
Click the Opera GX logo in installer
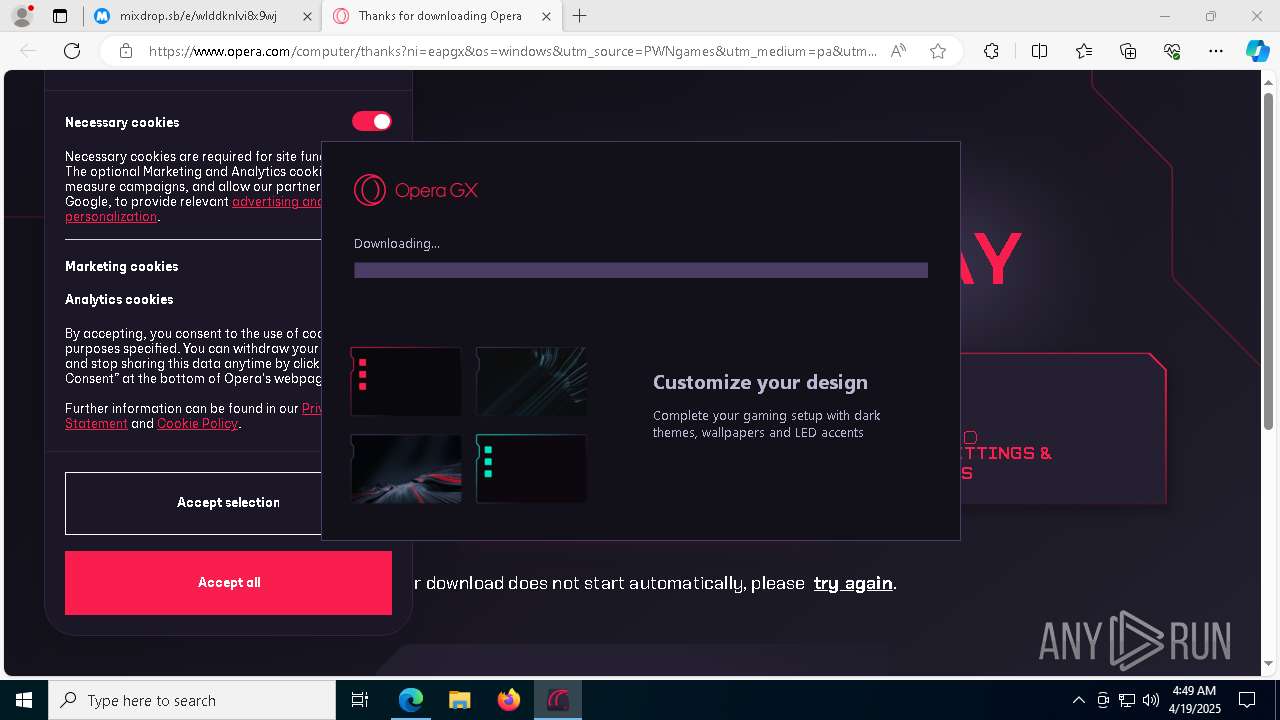point(416,190)
